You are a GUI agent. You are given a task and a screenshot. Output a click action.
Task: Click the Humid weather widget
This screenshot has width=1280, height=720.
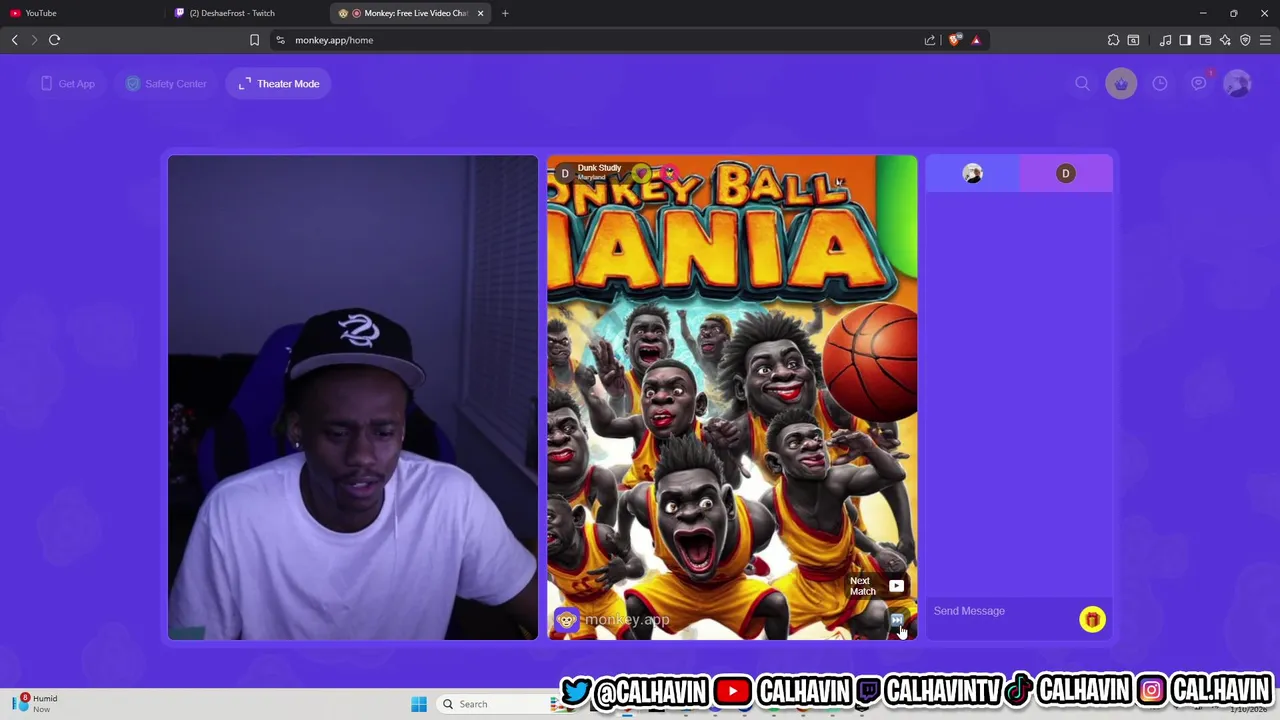point(36,704)
